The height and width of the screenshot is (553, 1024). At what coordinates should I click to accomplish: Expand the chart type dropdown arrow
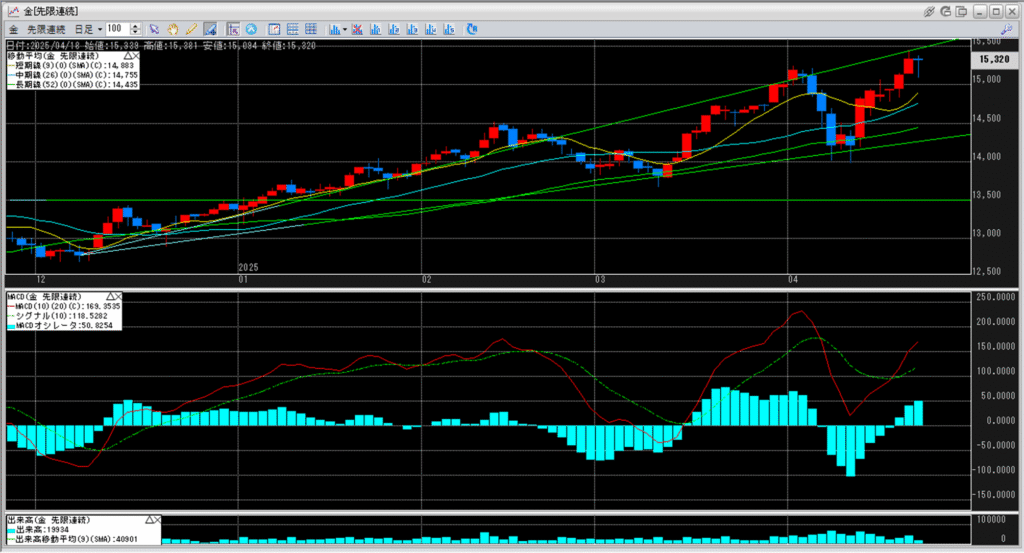click(x=344, y=29)
